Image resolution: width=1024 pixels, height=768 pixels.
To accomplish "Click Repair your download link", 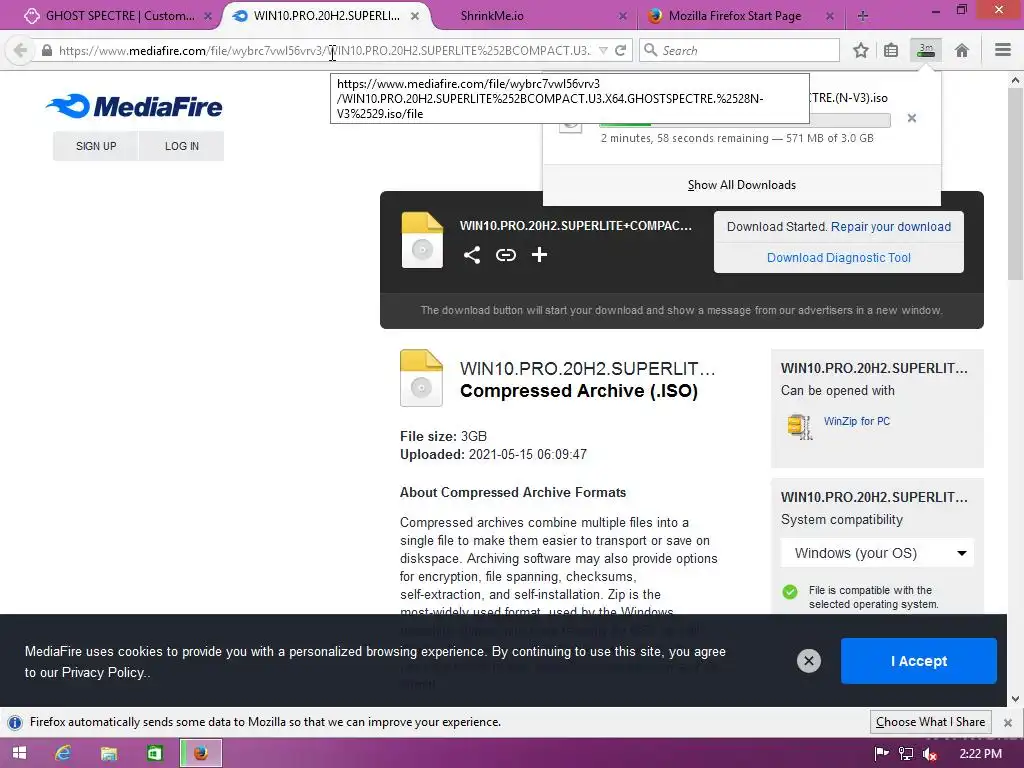I will (x=891, y=227).
